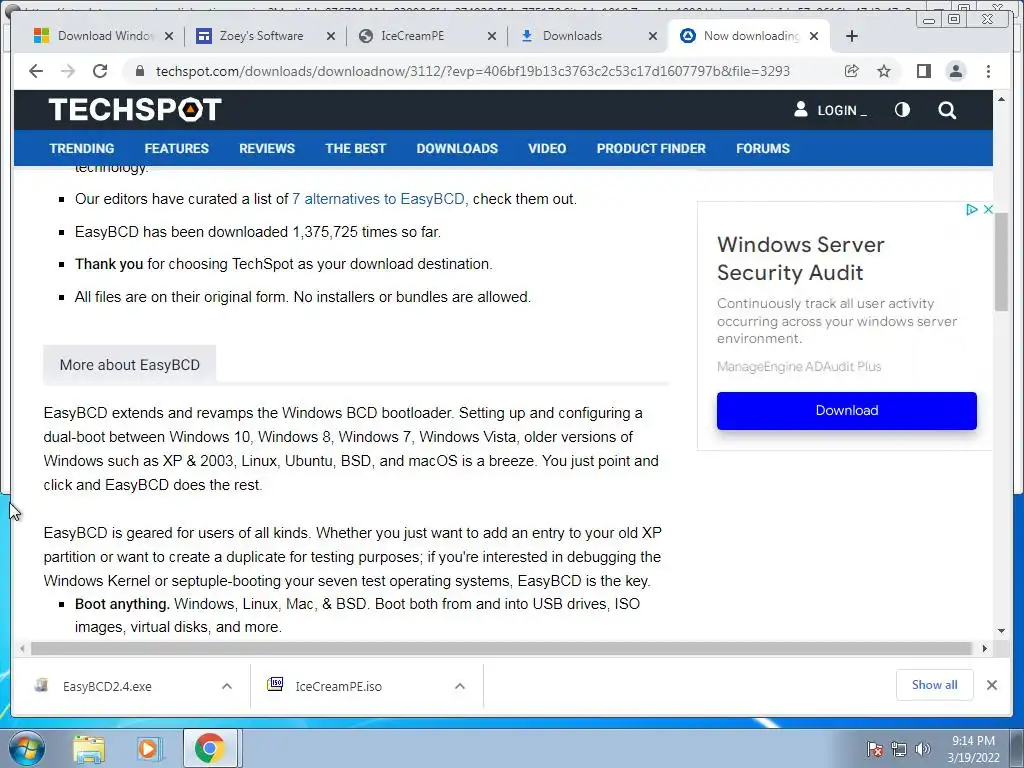Open TechSpot search magnifier
The image size is (1024, 768).
pos(947,110)
